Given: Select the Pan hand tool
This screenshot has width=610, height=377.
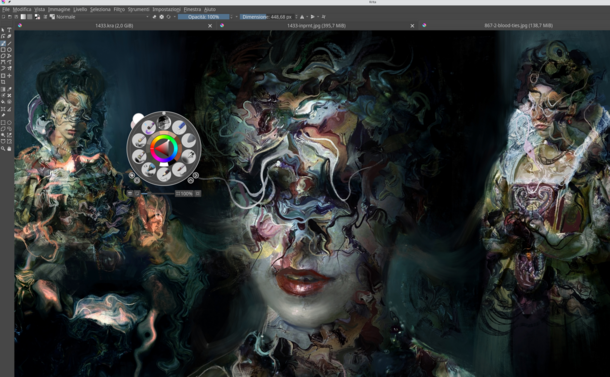Looking at the screenshot, I should [x=9, y=148].
